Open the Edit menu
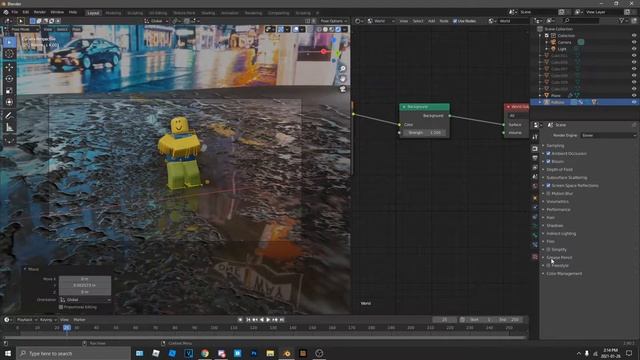Screen dimensions: 640x360 coord(26,12)
